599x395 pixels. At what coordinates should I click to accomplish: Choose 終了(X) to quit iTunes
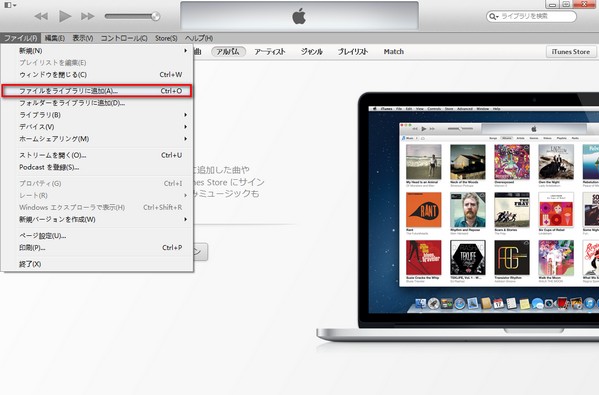tap(97, 264)
